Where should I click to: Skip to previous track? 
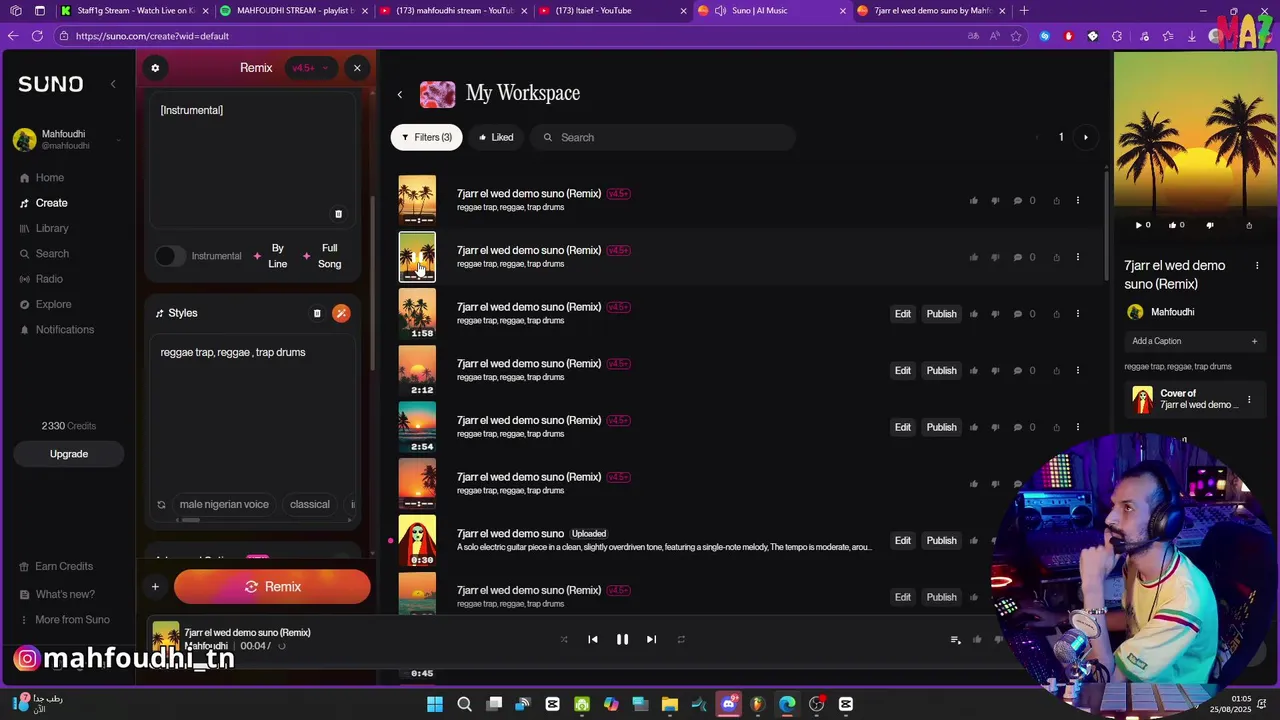click(x=593, y=639)
